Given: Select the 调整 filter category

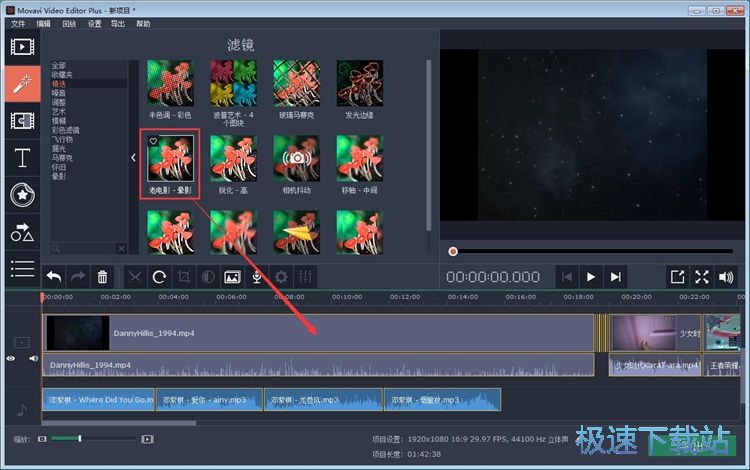Looking at the screenshot, I should [x=59, y=102].
